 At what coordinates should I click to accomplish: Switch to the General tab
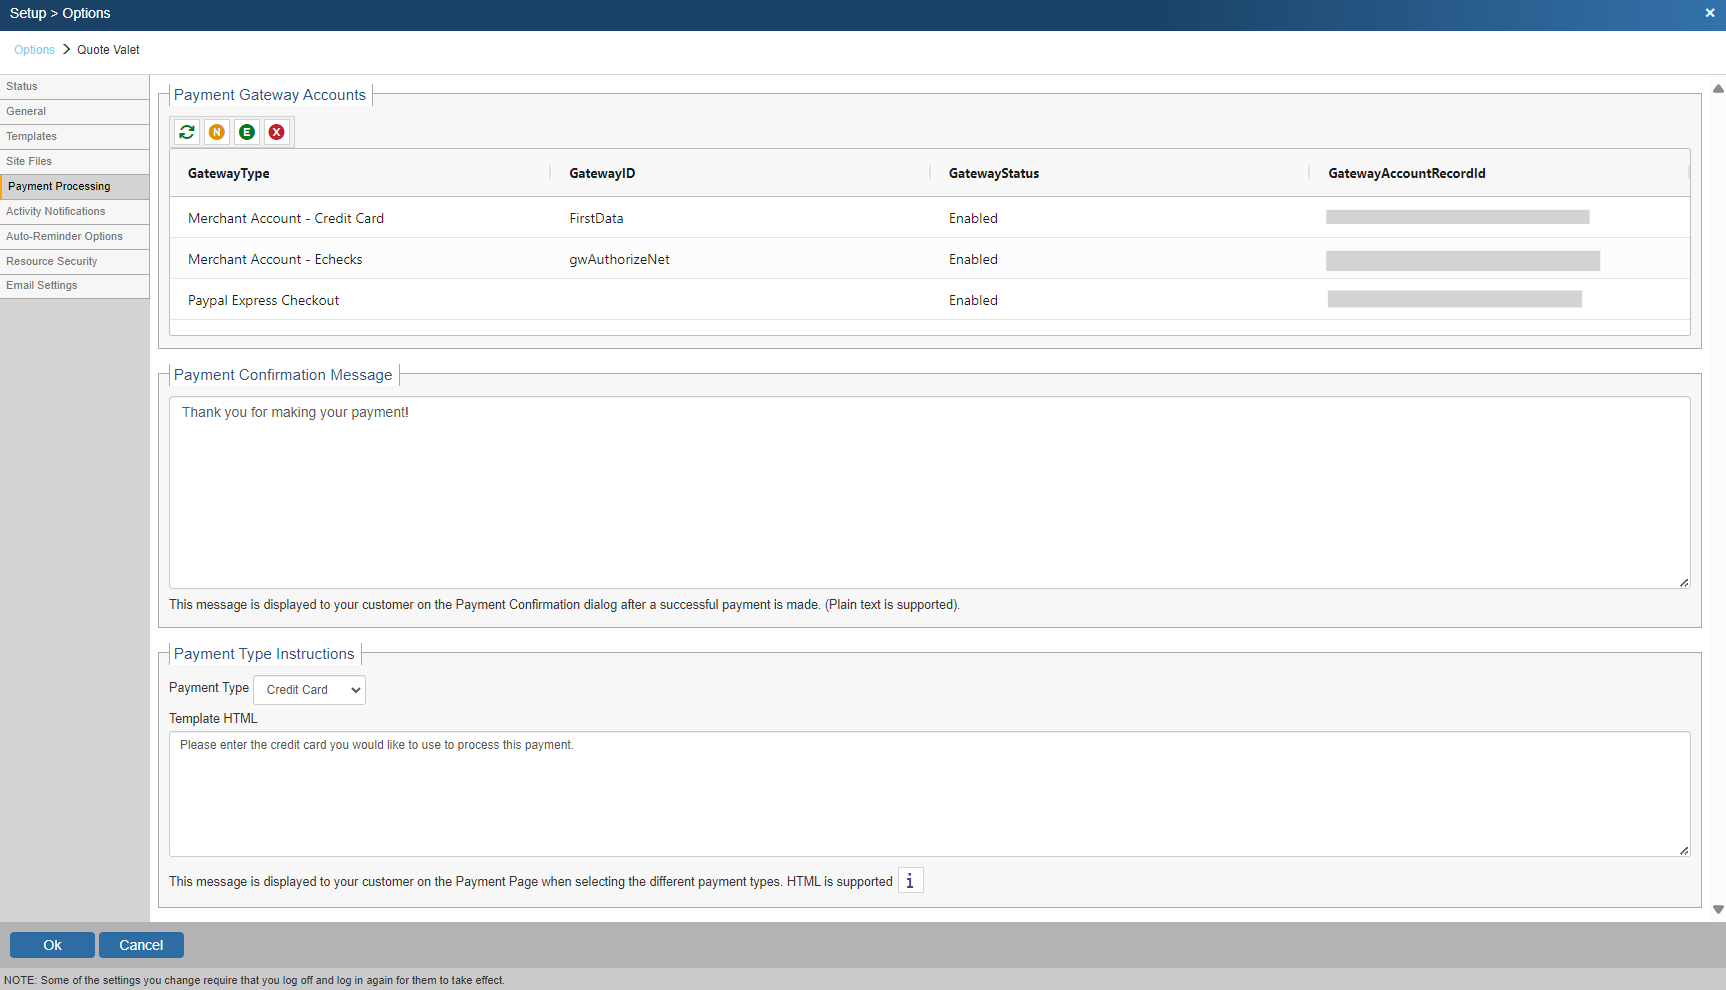tap(74, 112)
